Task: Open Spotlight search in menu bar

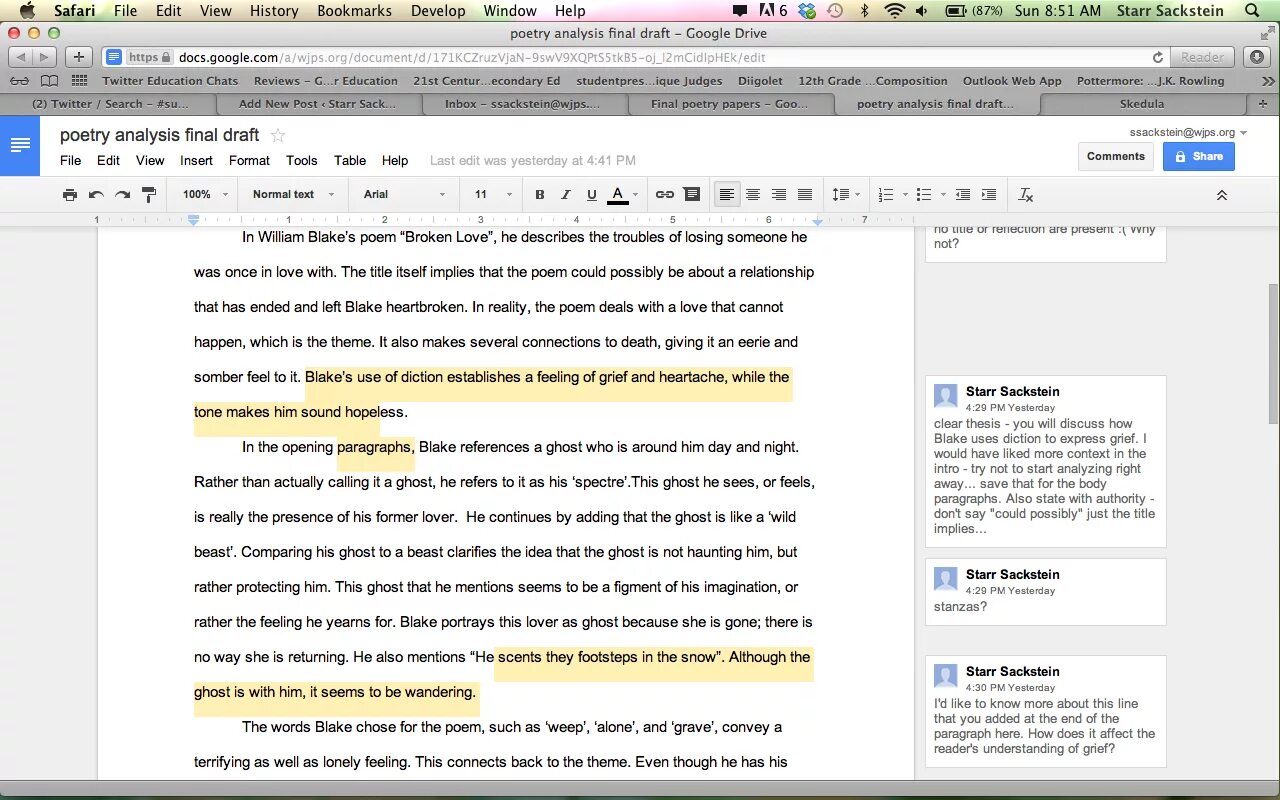Action: pyautogui.click(x=1253, y=11)
